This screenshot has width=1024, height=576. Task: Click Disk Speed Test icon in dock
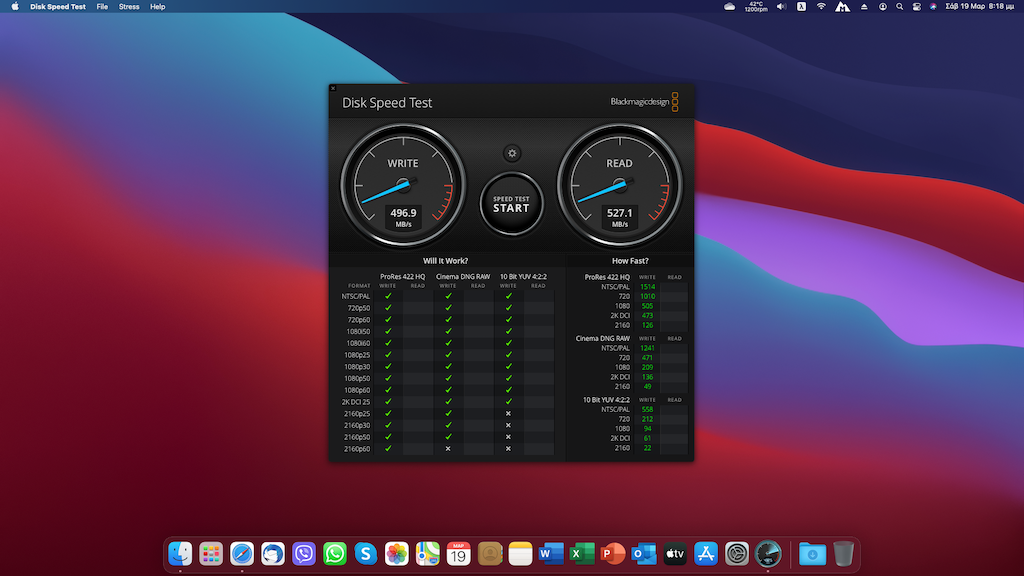coord(768,554)
